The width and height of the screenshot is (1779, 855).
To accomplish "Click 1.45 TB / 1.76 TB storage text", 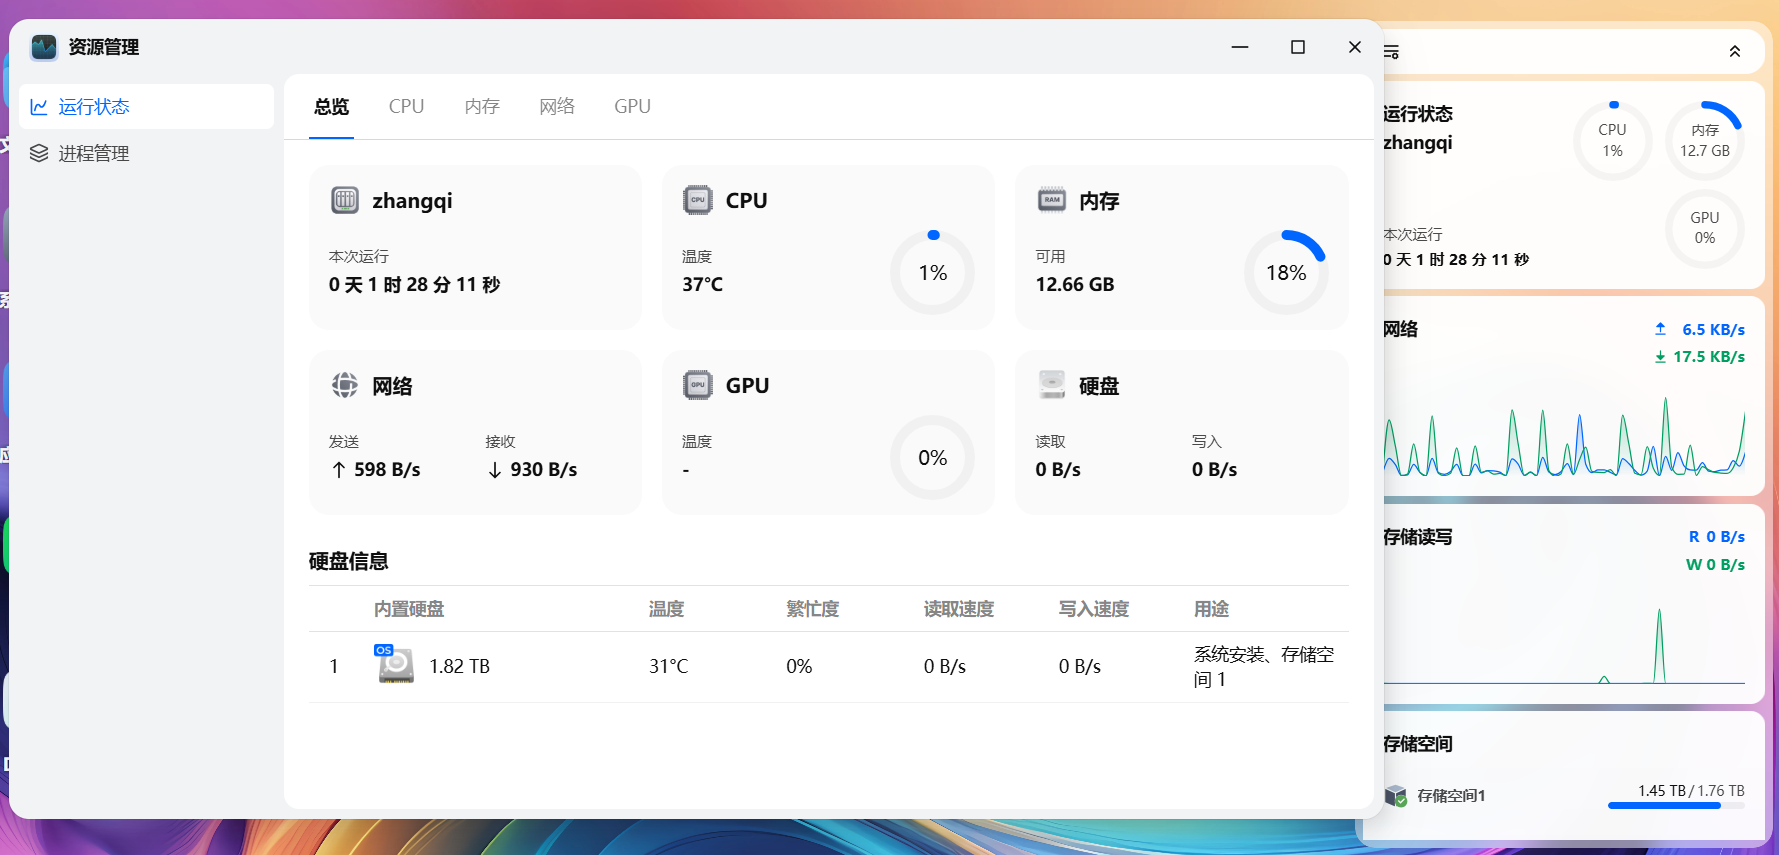I will pyautogui.click(x=1691, y=791).
